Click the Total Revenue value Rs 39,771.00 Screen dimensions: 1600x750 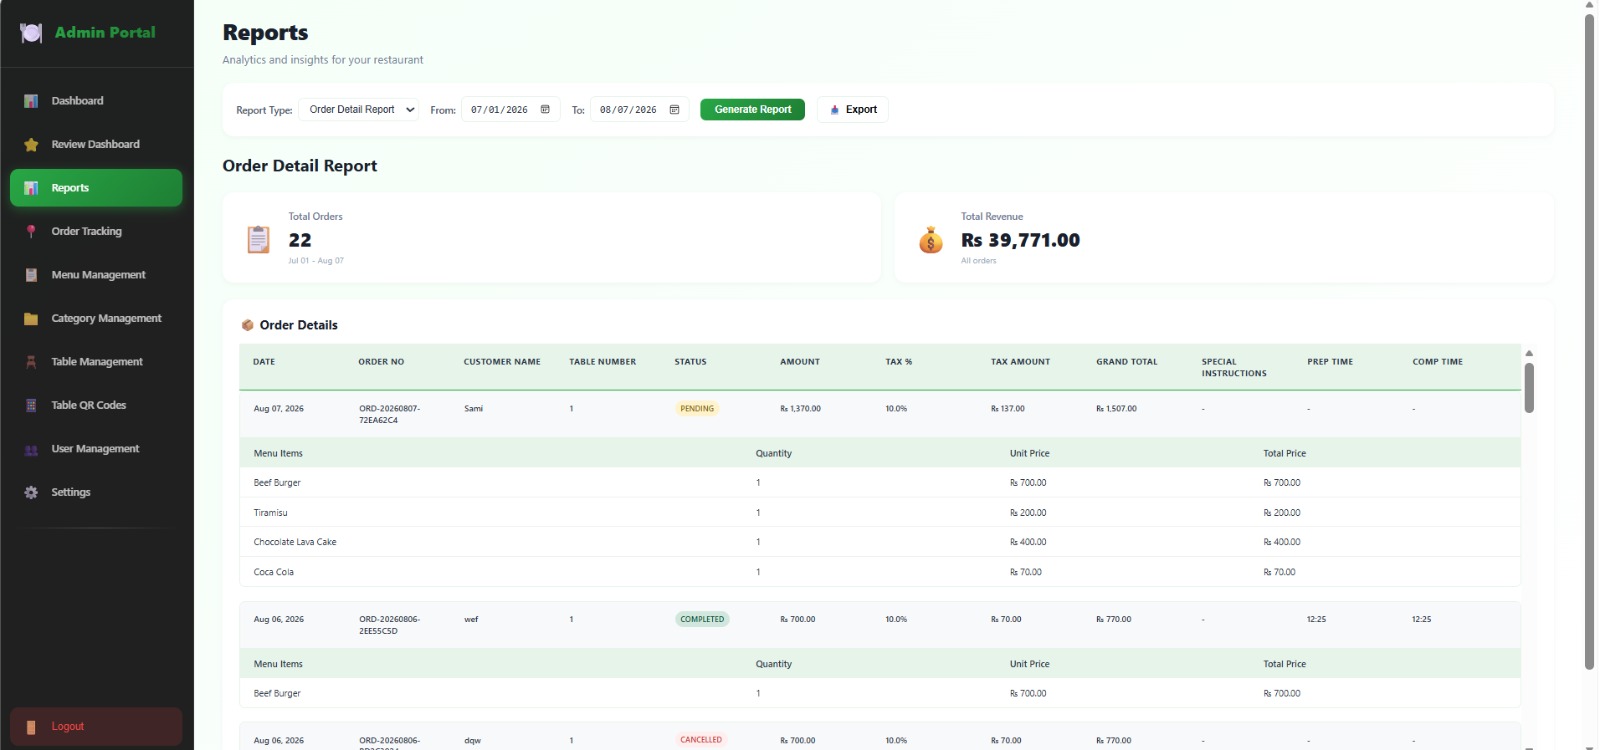coord(1020,240)
